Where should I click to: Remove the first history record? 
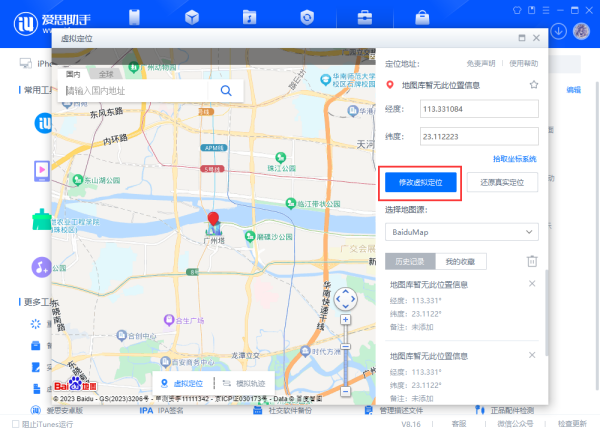(x=532, y=283)
